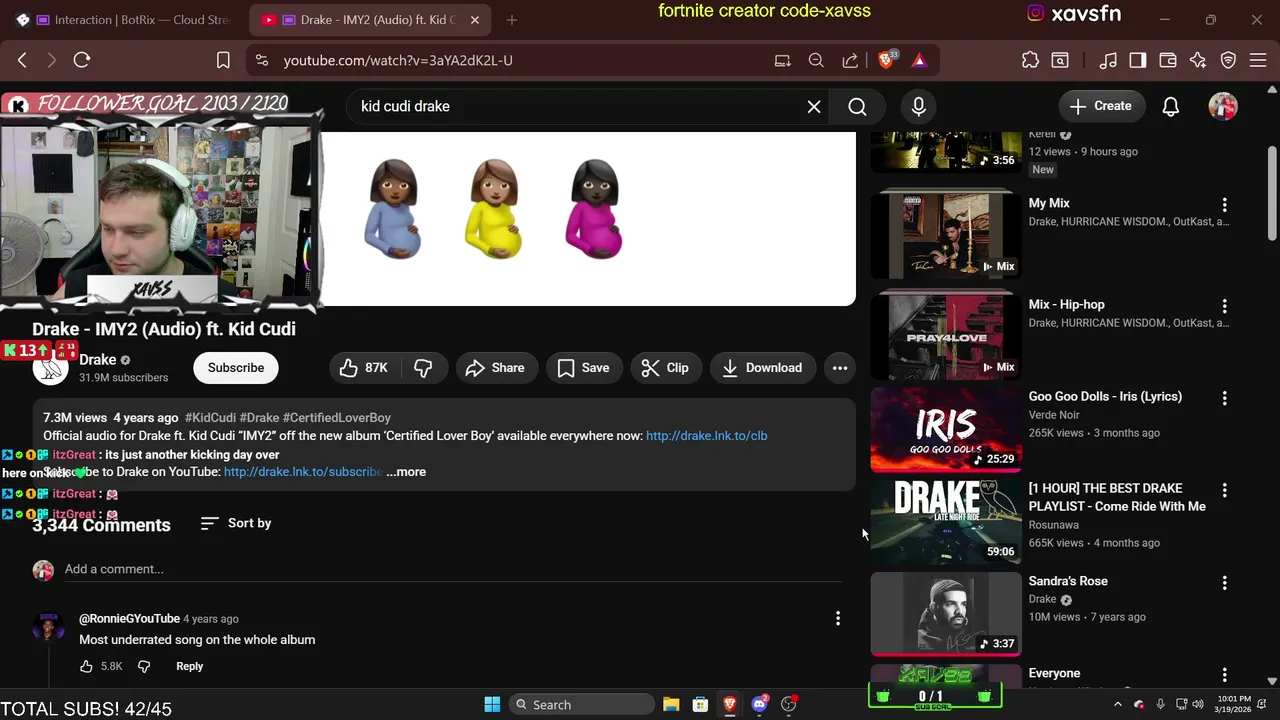The image size is (1280, 720).
Task: Click the zoom magnifier icon in address bar
Action: coord(816,60)
